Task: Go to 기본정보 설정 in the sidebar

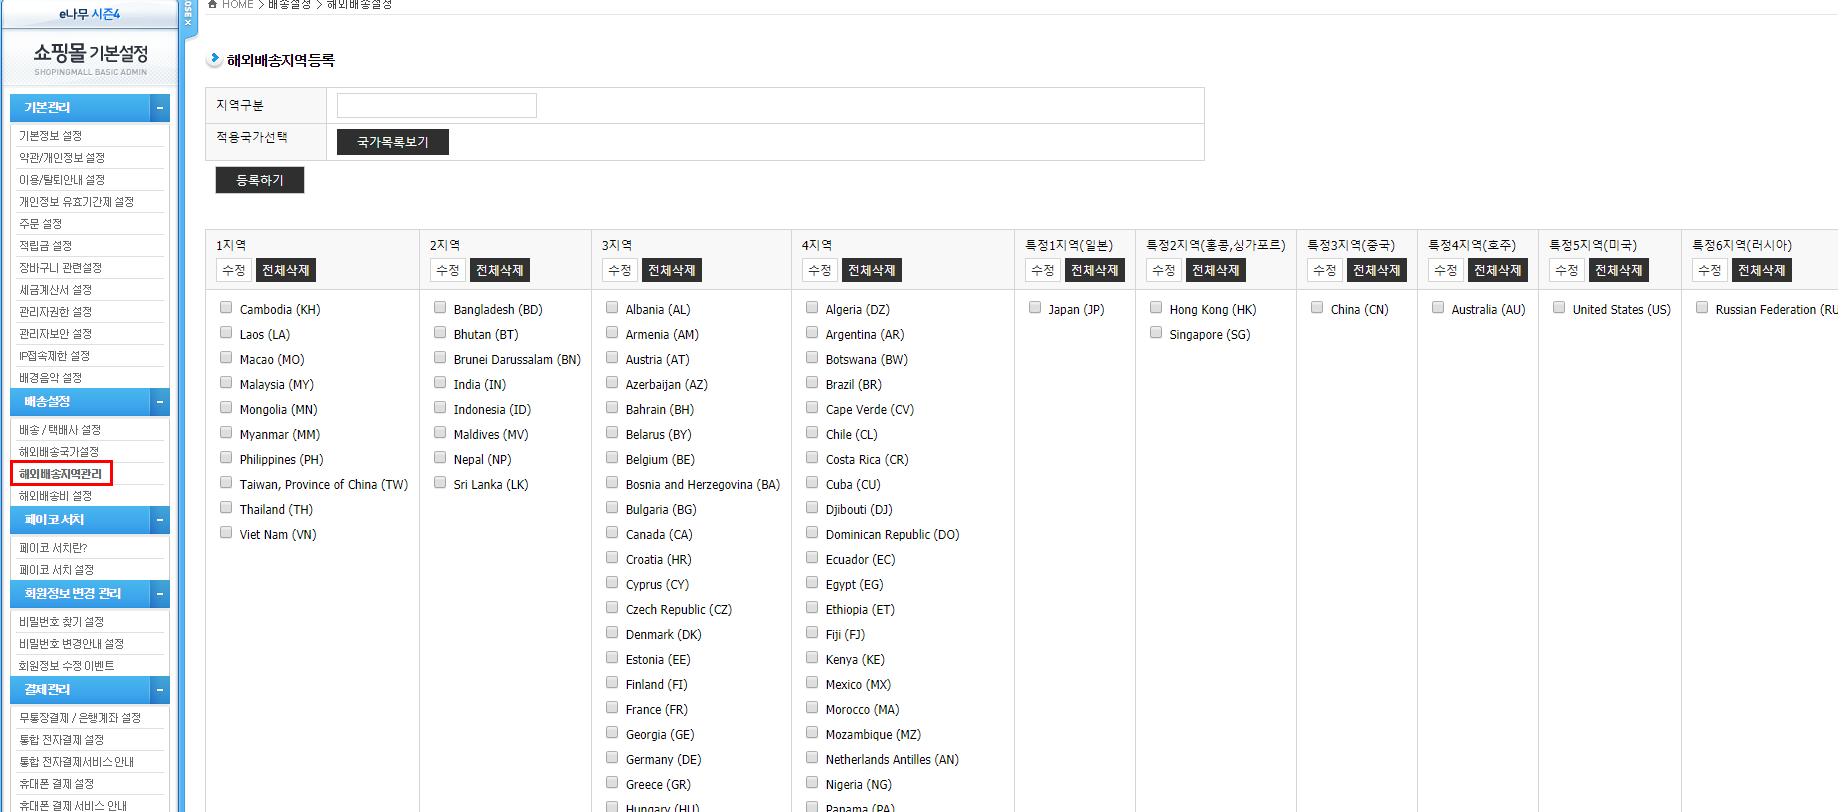Action: [x=51, y=136]
